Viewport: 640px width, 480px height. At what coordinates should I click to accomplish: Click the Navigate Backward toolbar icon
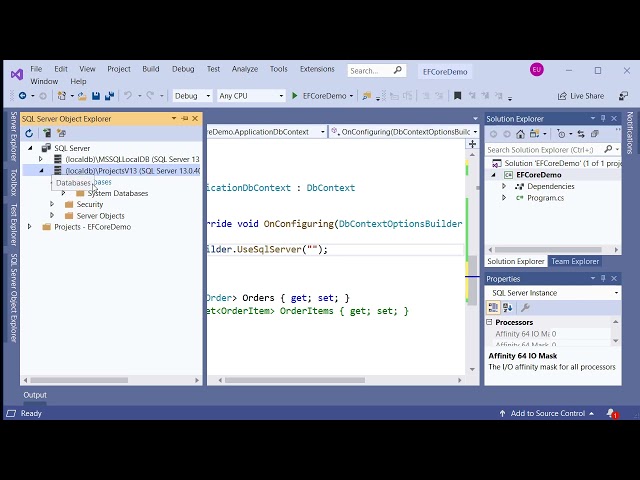[x=22, y=96]
